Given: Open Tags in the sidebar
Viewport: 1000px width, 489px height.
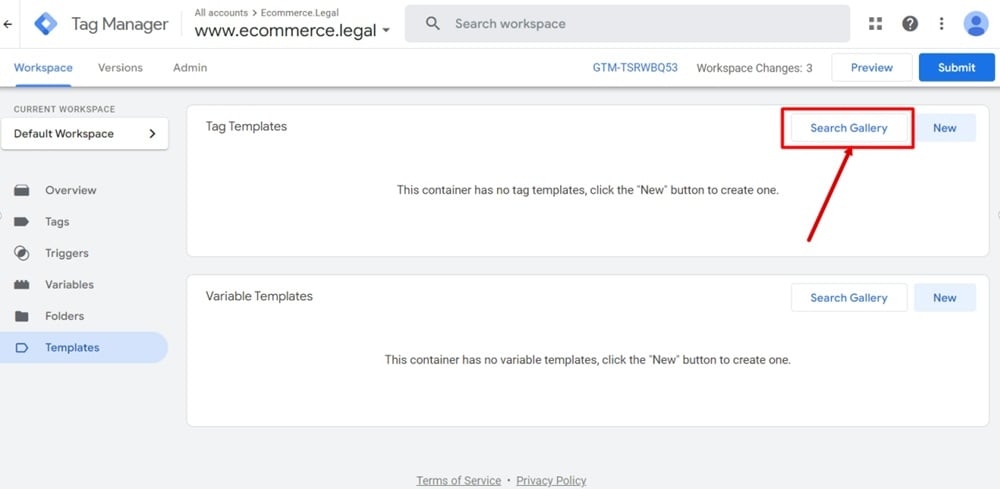Looking at the screenshot, I should coord(57,222).
